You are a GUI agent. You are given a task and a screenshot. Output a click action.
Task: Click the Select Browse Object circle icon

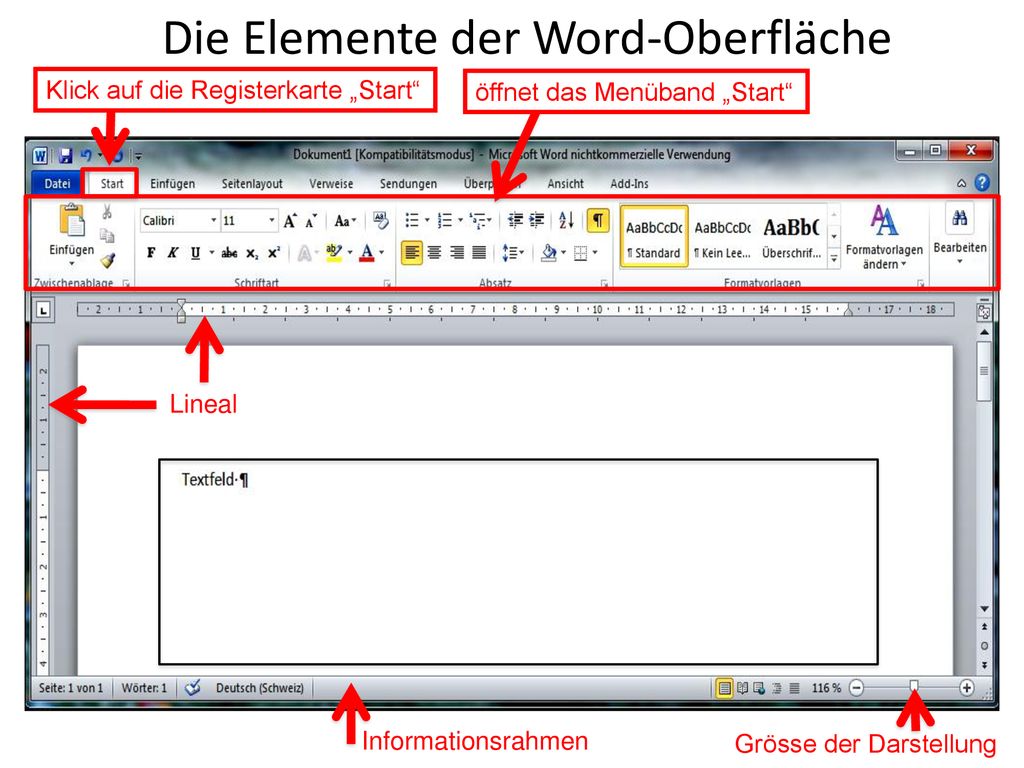point(984,646)
